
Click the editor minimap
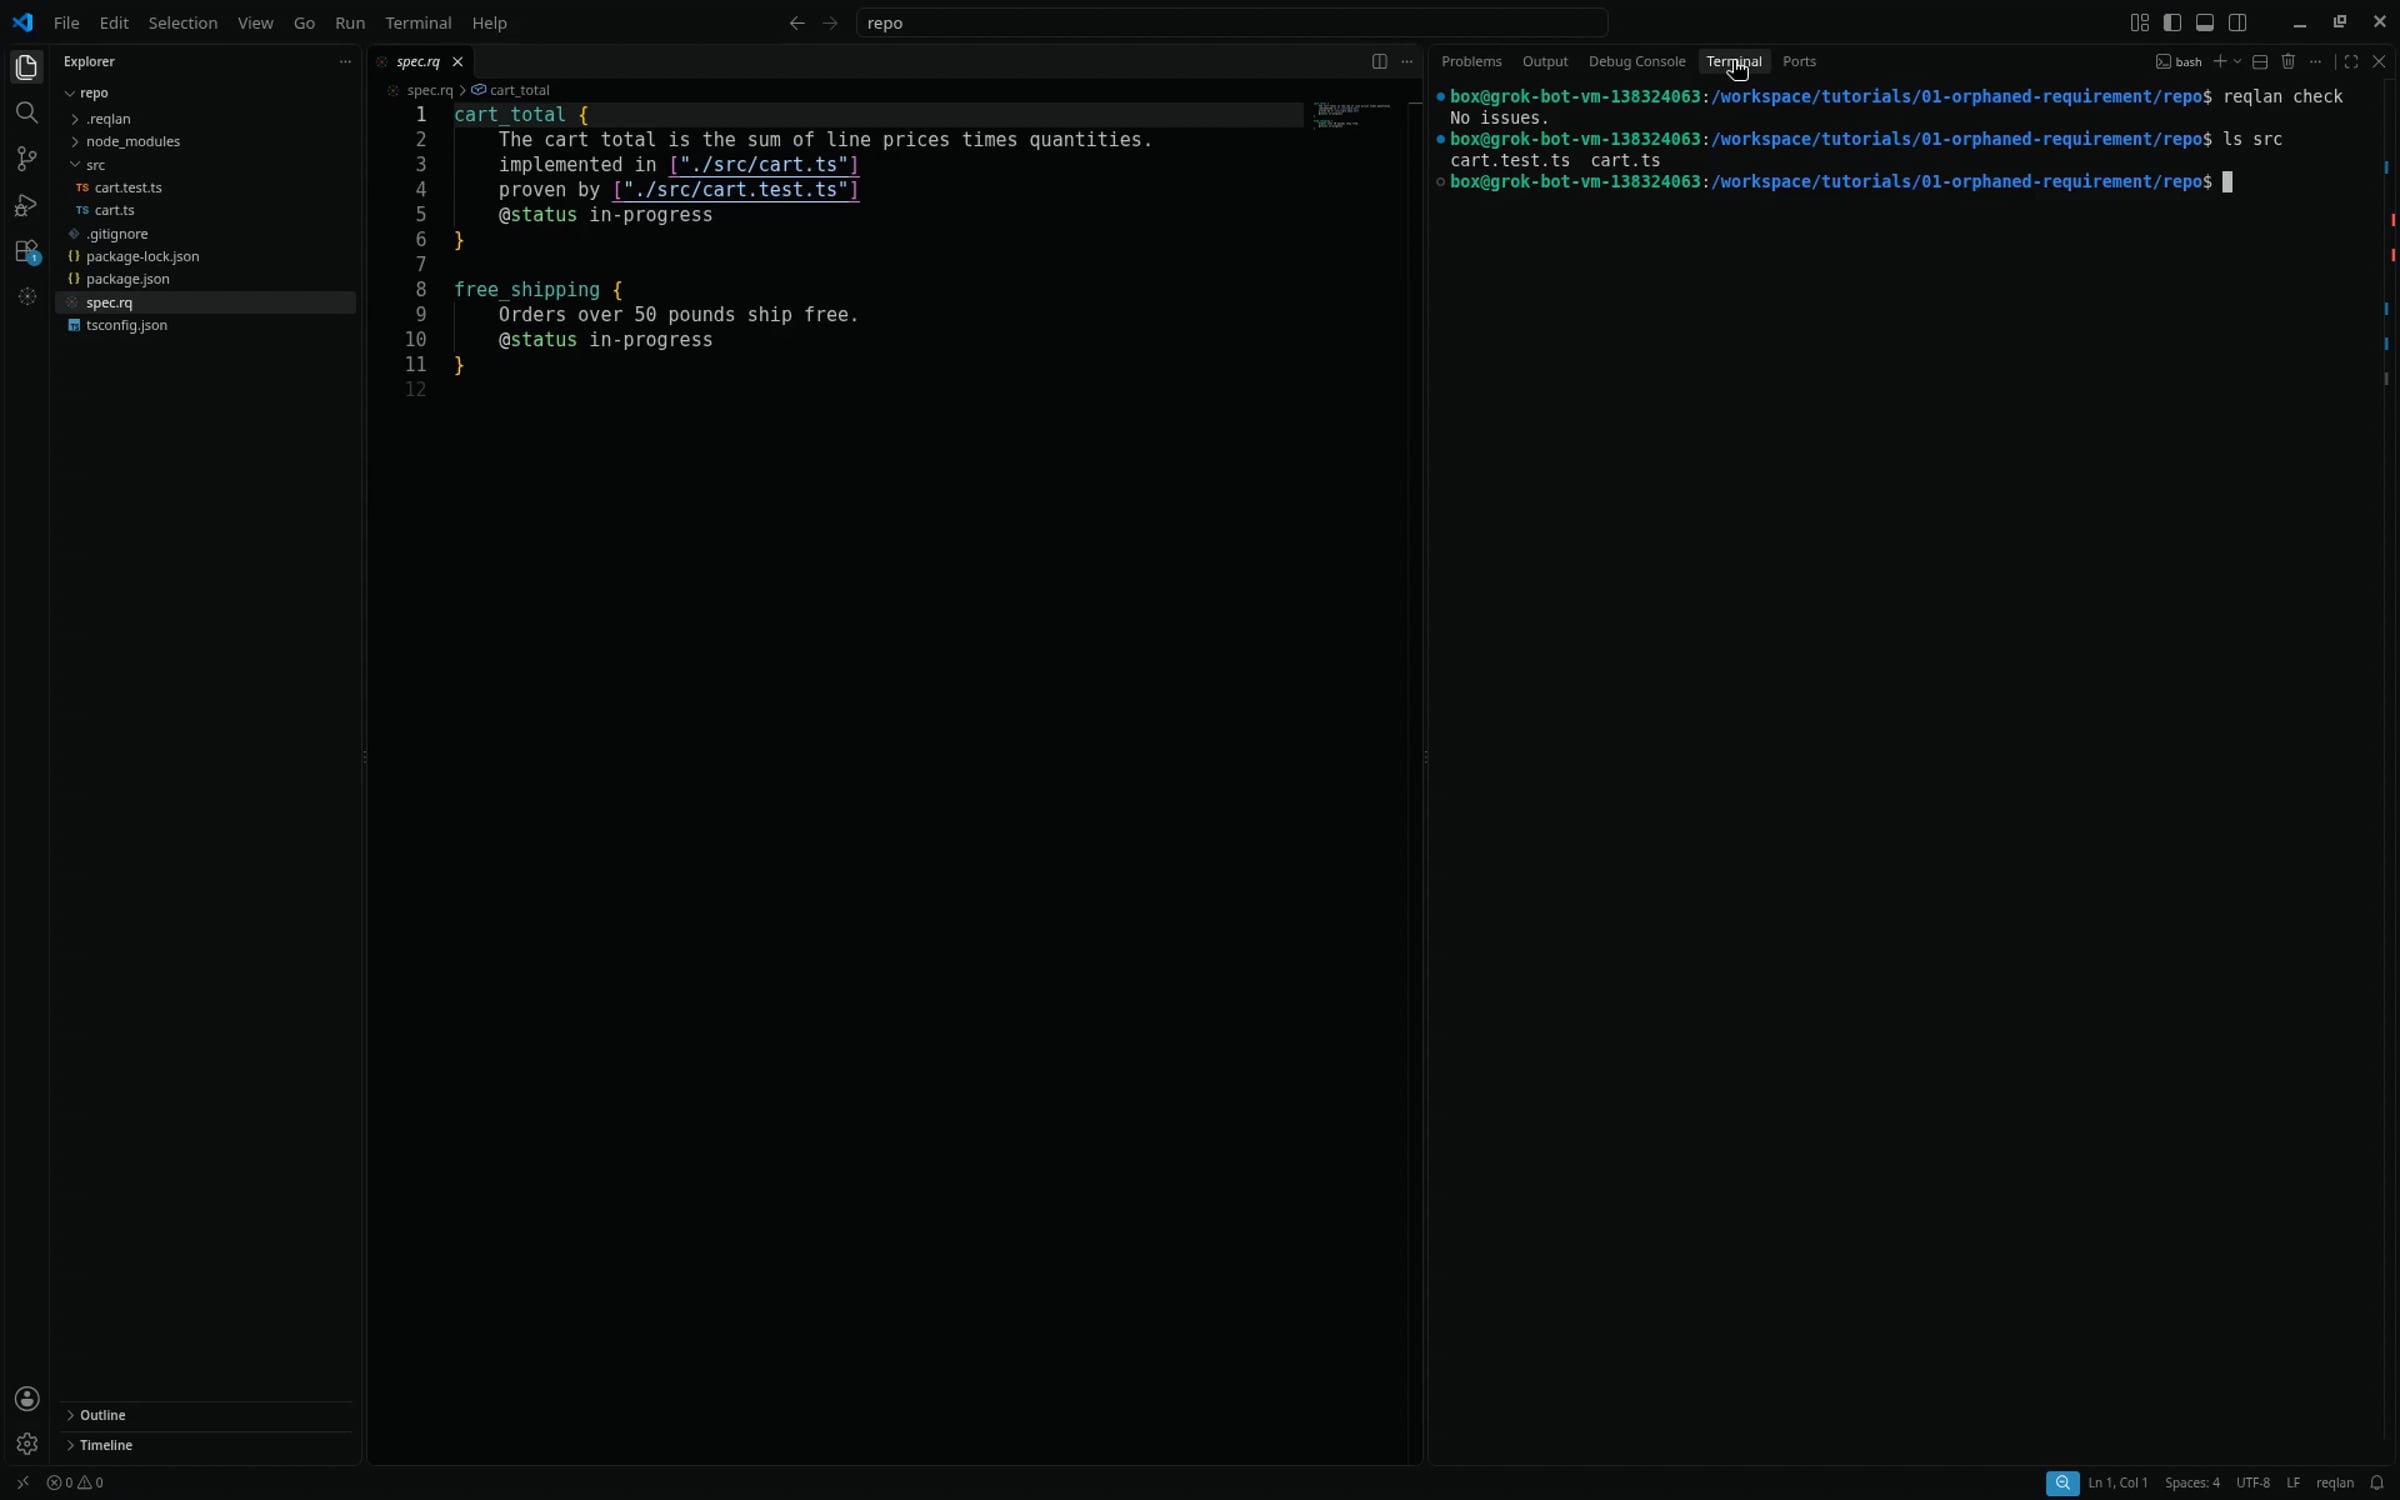coord(1353,115)
